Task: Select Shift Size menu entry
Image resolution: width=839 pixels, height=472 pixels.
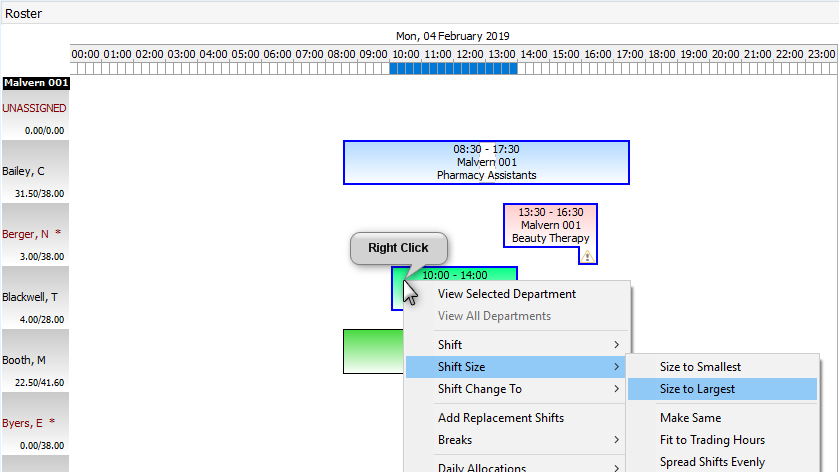Action: 516,367
